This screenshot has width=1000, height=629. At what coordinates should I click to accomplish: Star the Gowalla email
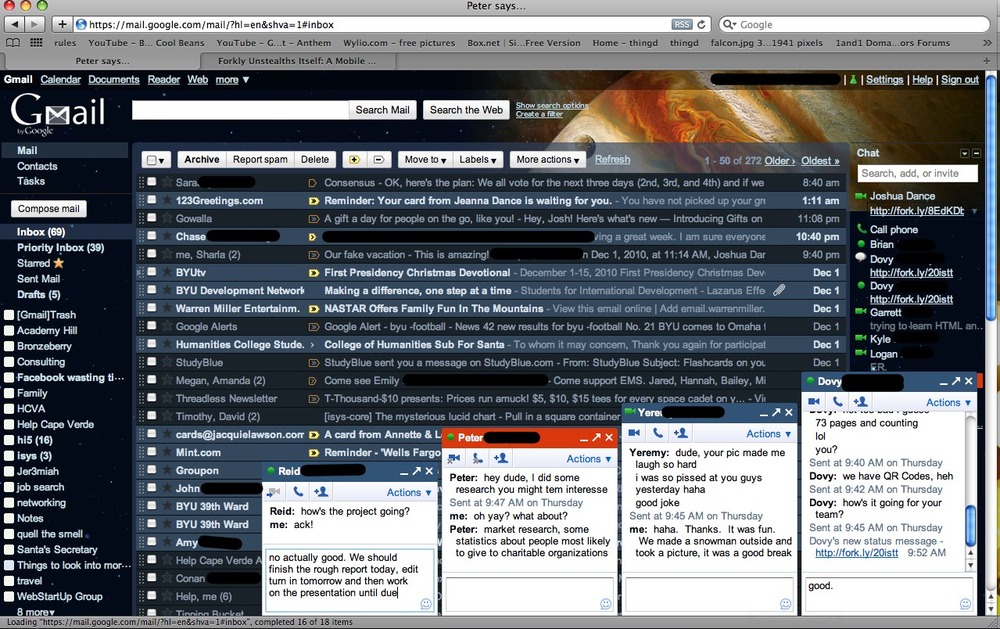pyautogui.click(x=166, y=218)
